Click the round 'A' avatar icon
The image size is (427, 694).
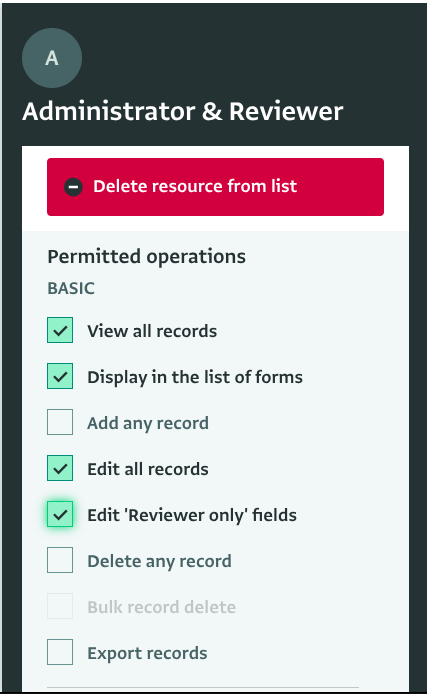tap(52, 58)
